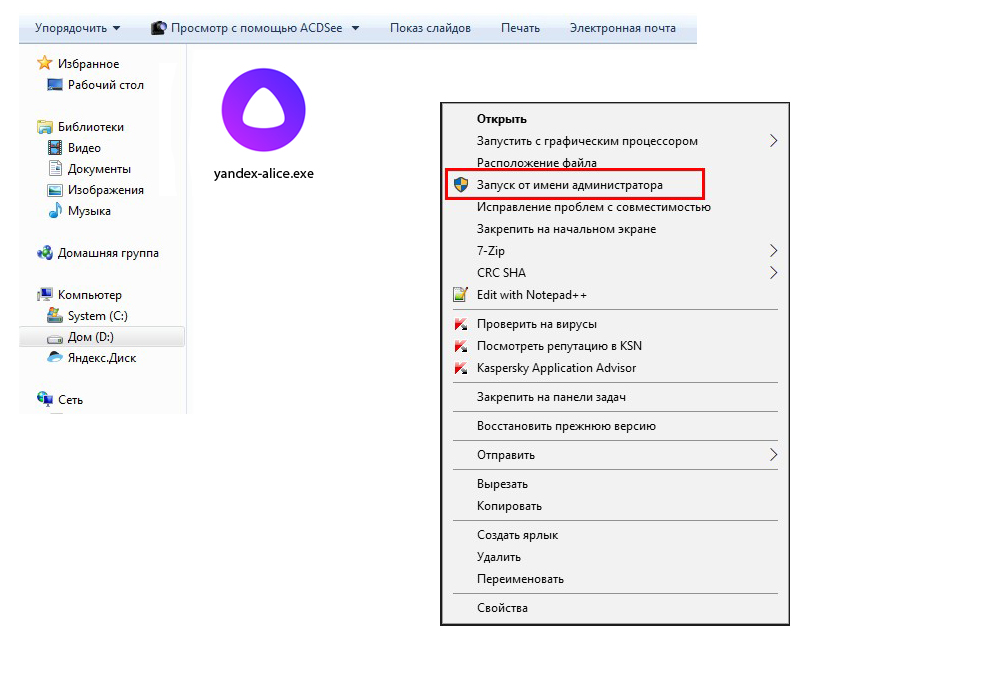Click the ACDSee camera icon in toolbar
This screenshot has width=1000, height=700.
(158, 28)
